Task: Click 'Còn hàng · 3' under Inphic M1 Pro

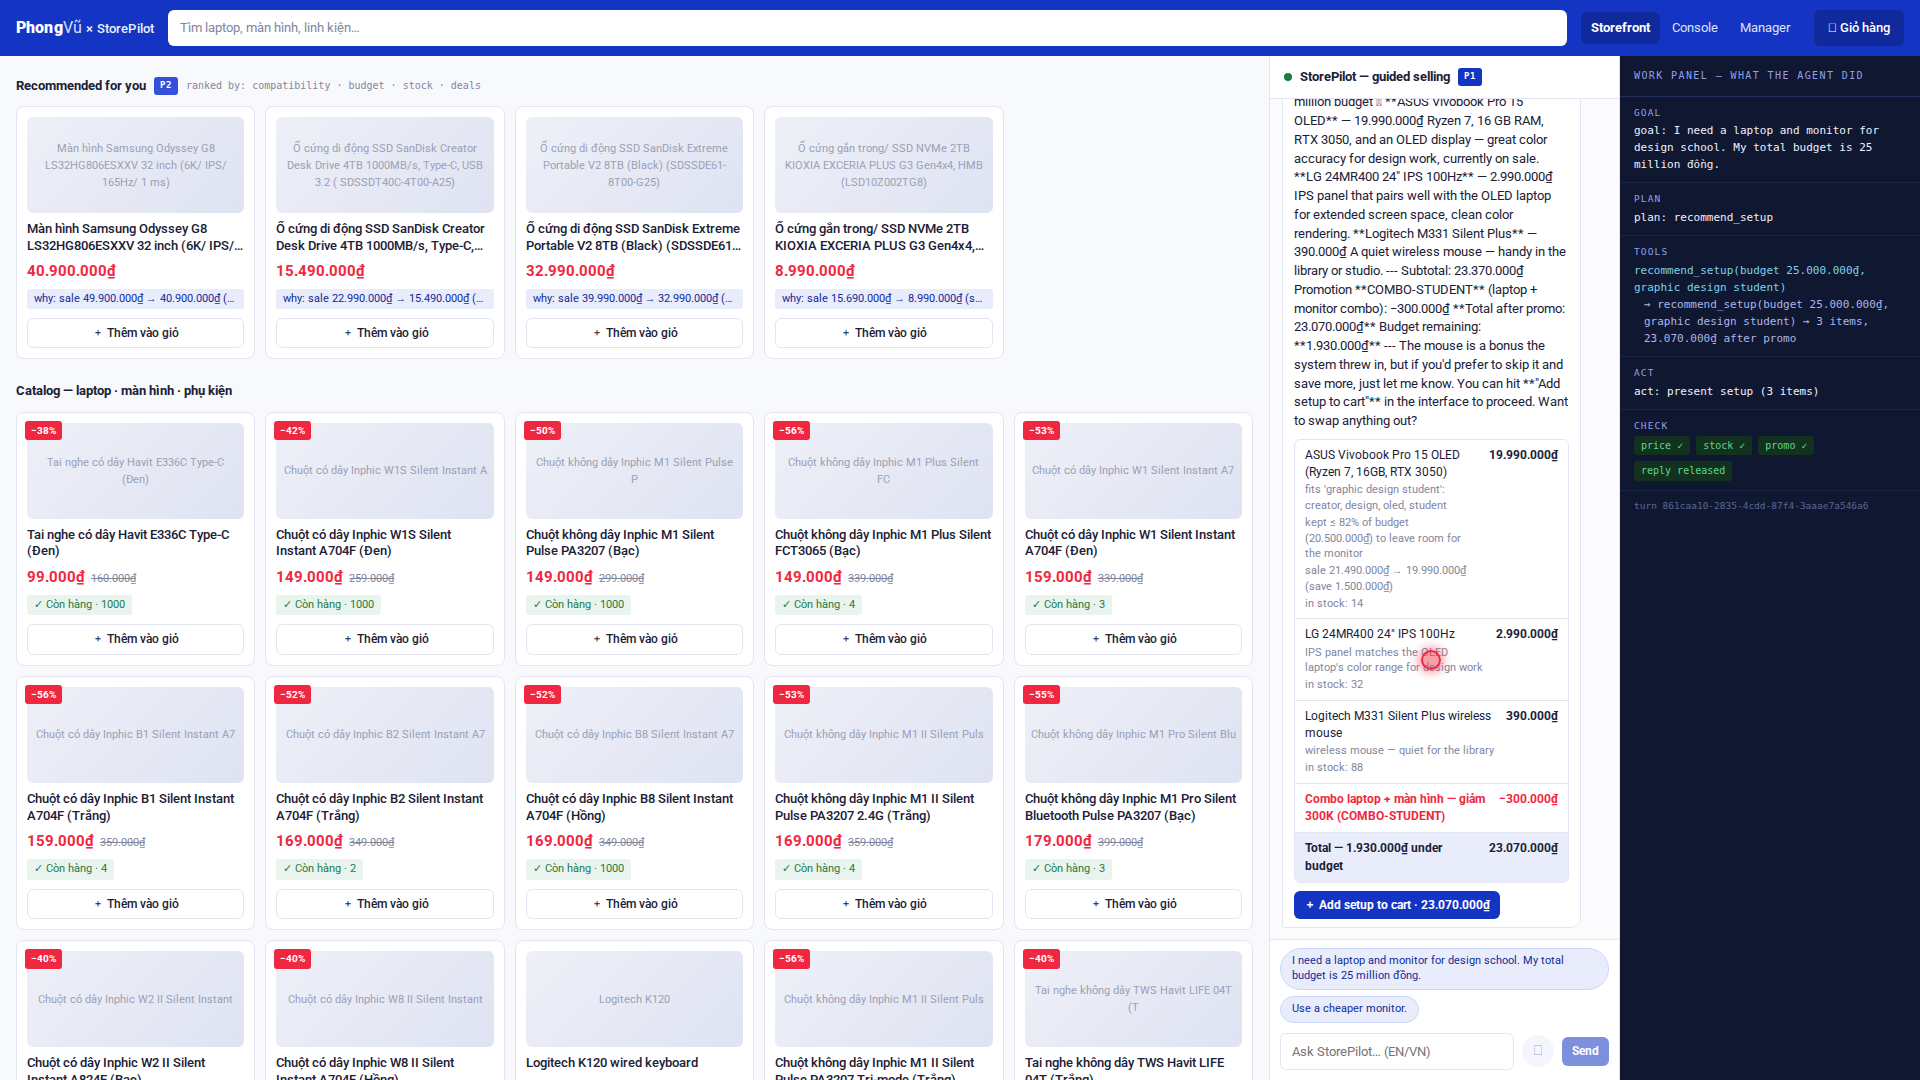Action: pos(1069,868)
